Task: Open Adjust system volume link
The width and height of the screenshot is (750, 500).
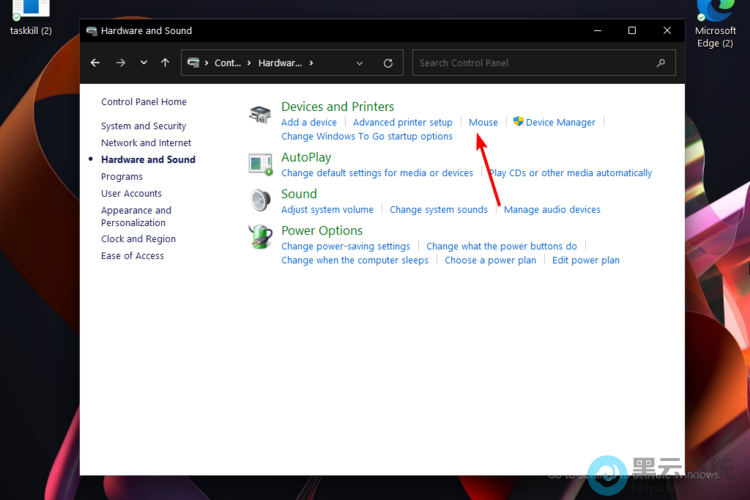Action: [x=327, y=210]
